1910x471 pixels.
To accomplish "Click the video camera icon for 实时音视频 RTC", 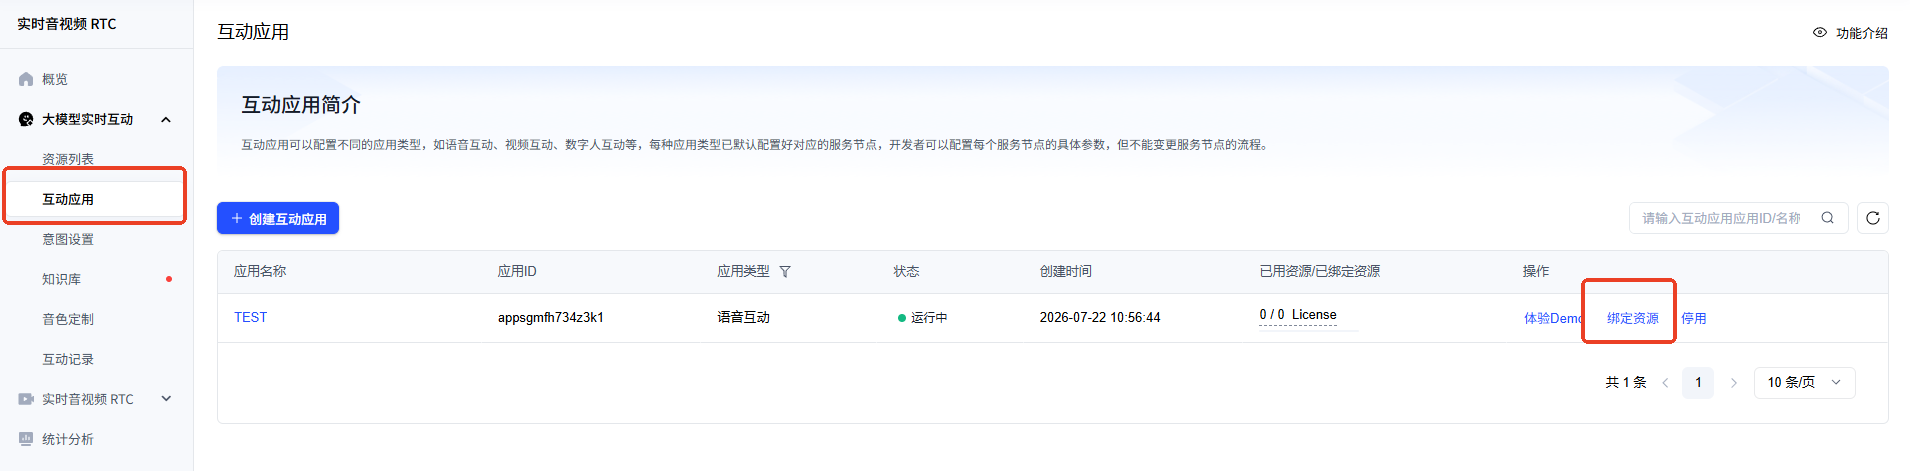I will point(26,399).
